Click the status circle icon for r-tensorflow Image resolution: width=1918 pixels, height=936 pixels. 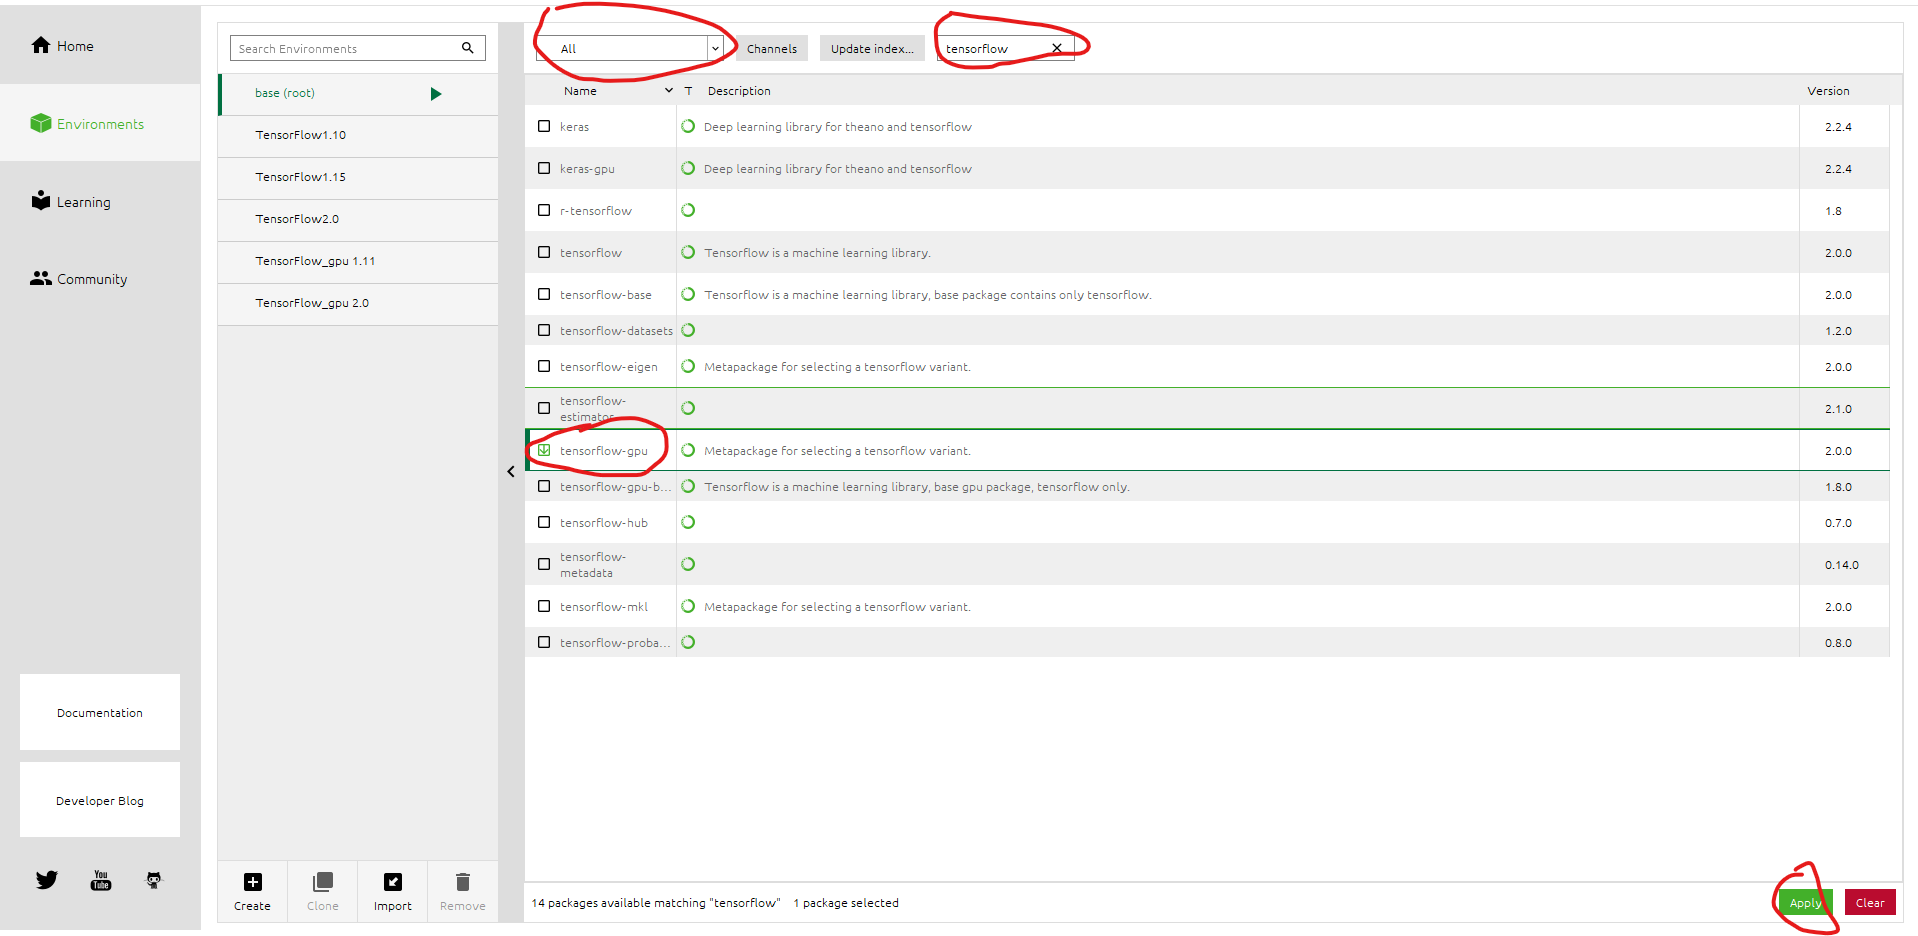coord(688,210)
